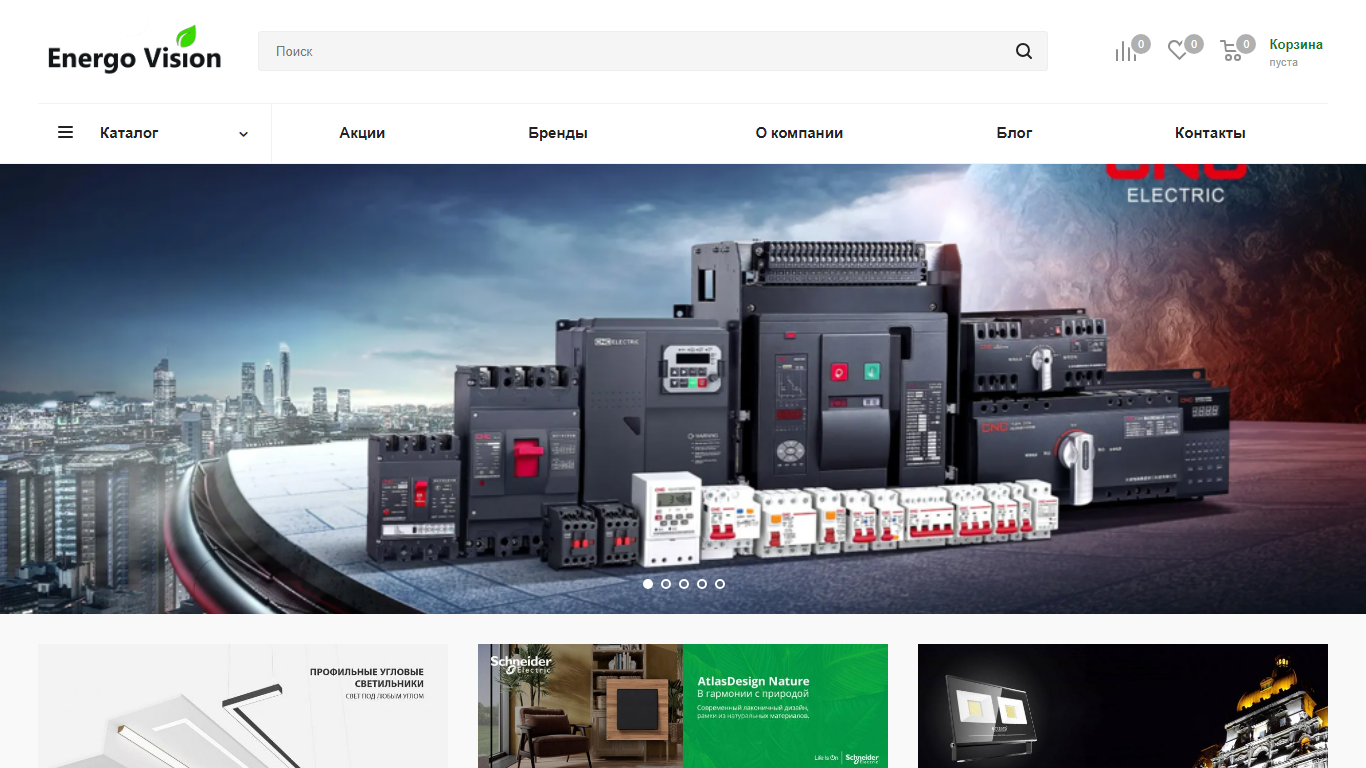Go to the Акции page
The image size is (1366, 768).
pos(362,133)
